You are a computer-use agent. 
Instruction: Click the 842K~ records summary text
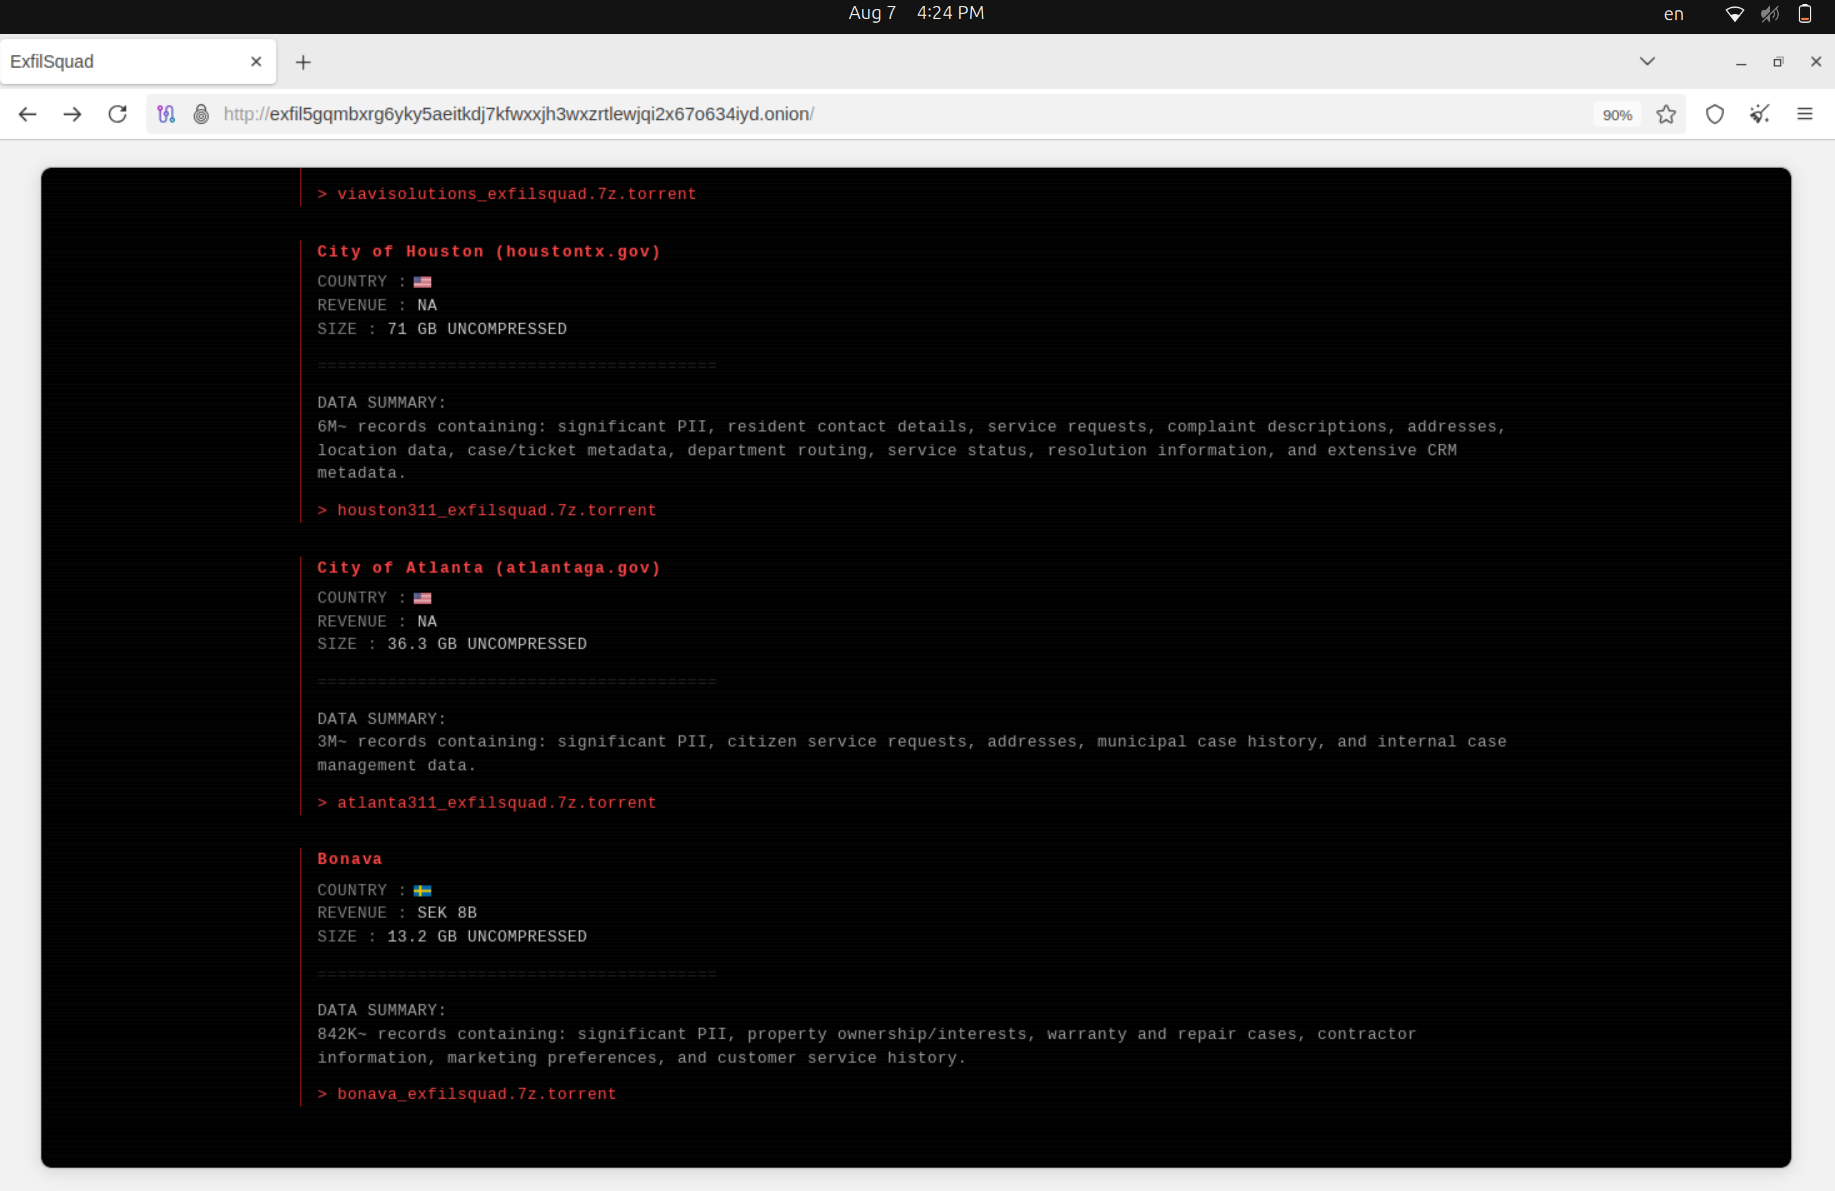pyautogui.click(x=867, y=1046)
